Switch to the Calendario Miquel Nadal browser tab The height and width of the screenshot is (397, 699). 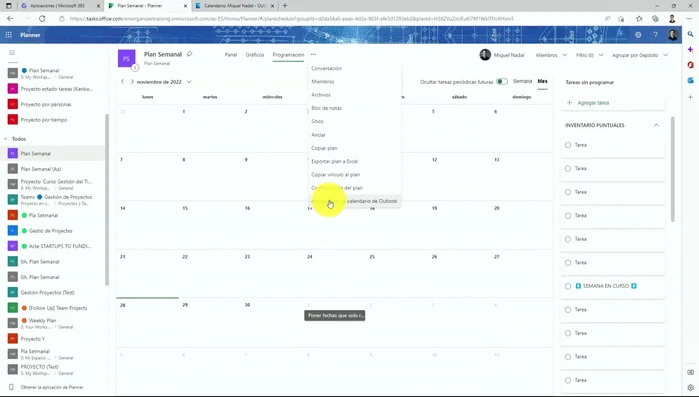coord(235,6)
